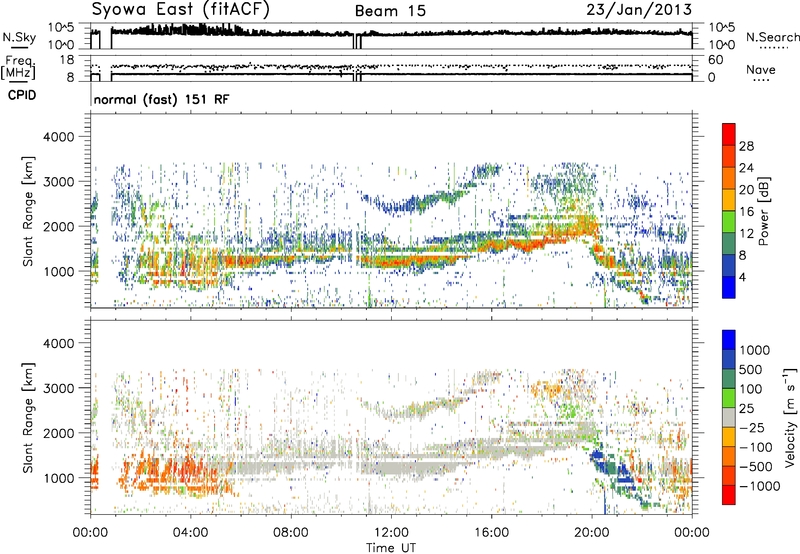The width and height of the screenshot is (800, 554).
Task: Click the 'Time UT' axis label
Action: pos(391,547)
